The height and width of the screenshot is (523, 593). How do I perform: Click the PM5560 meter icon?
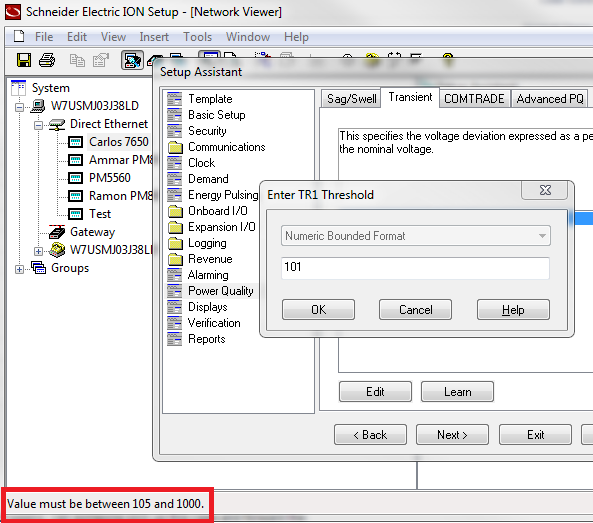click(x=75, y=178)
